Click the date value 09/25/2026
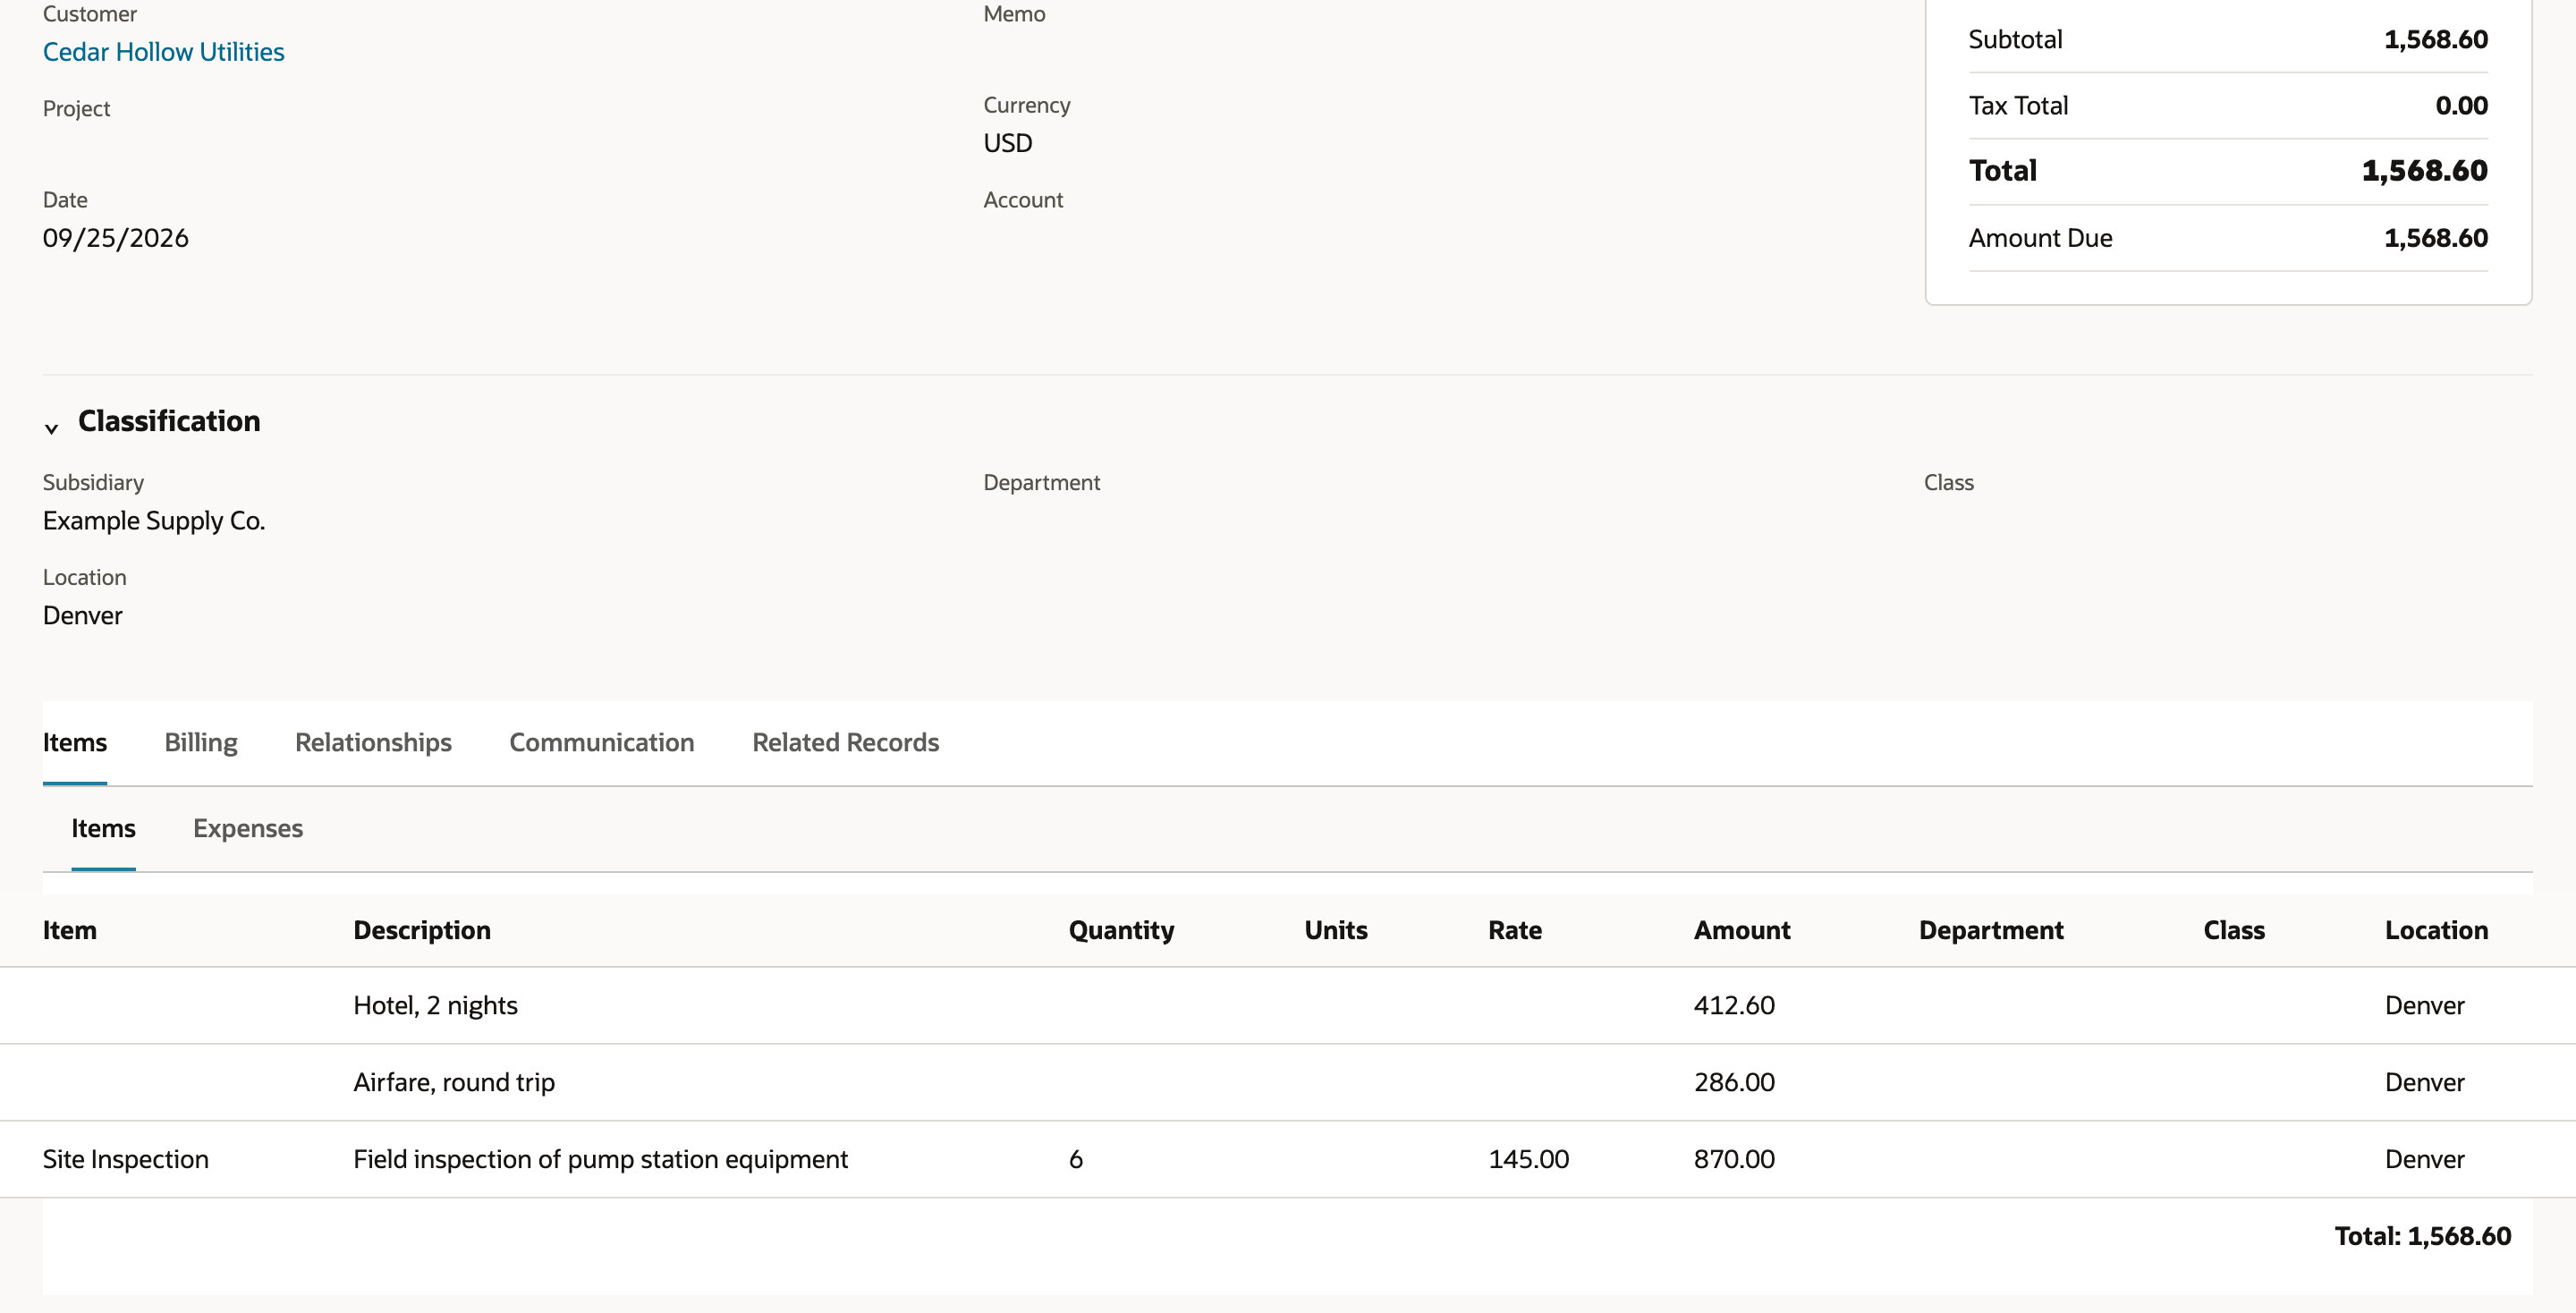The width and height of the screenshot is (2576, 1313). (116, 238)
